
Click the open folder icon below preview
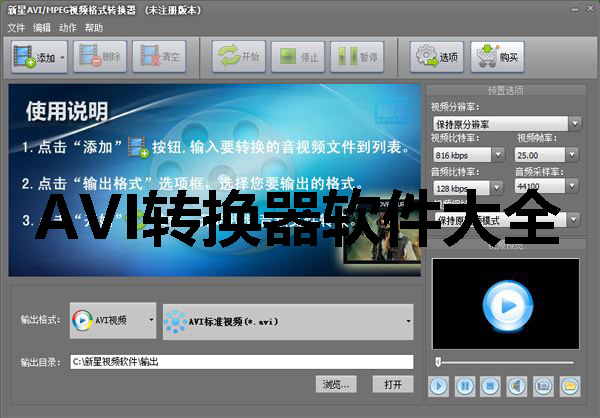coord(570,386)
